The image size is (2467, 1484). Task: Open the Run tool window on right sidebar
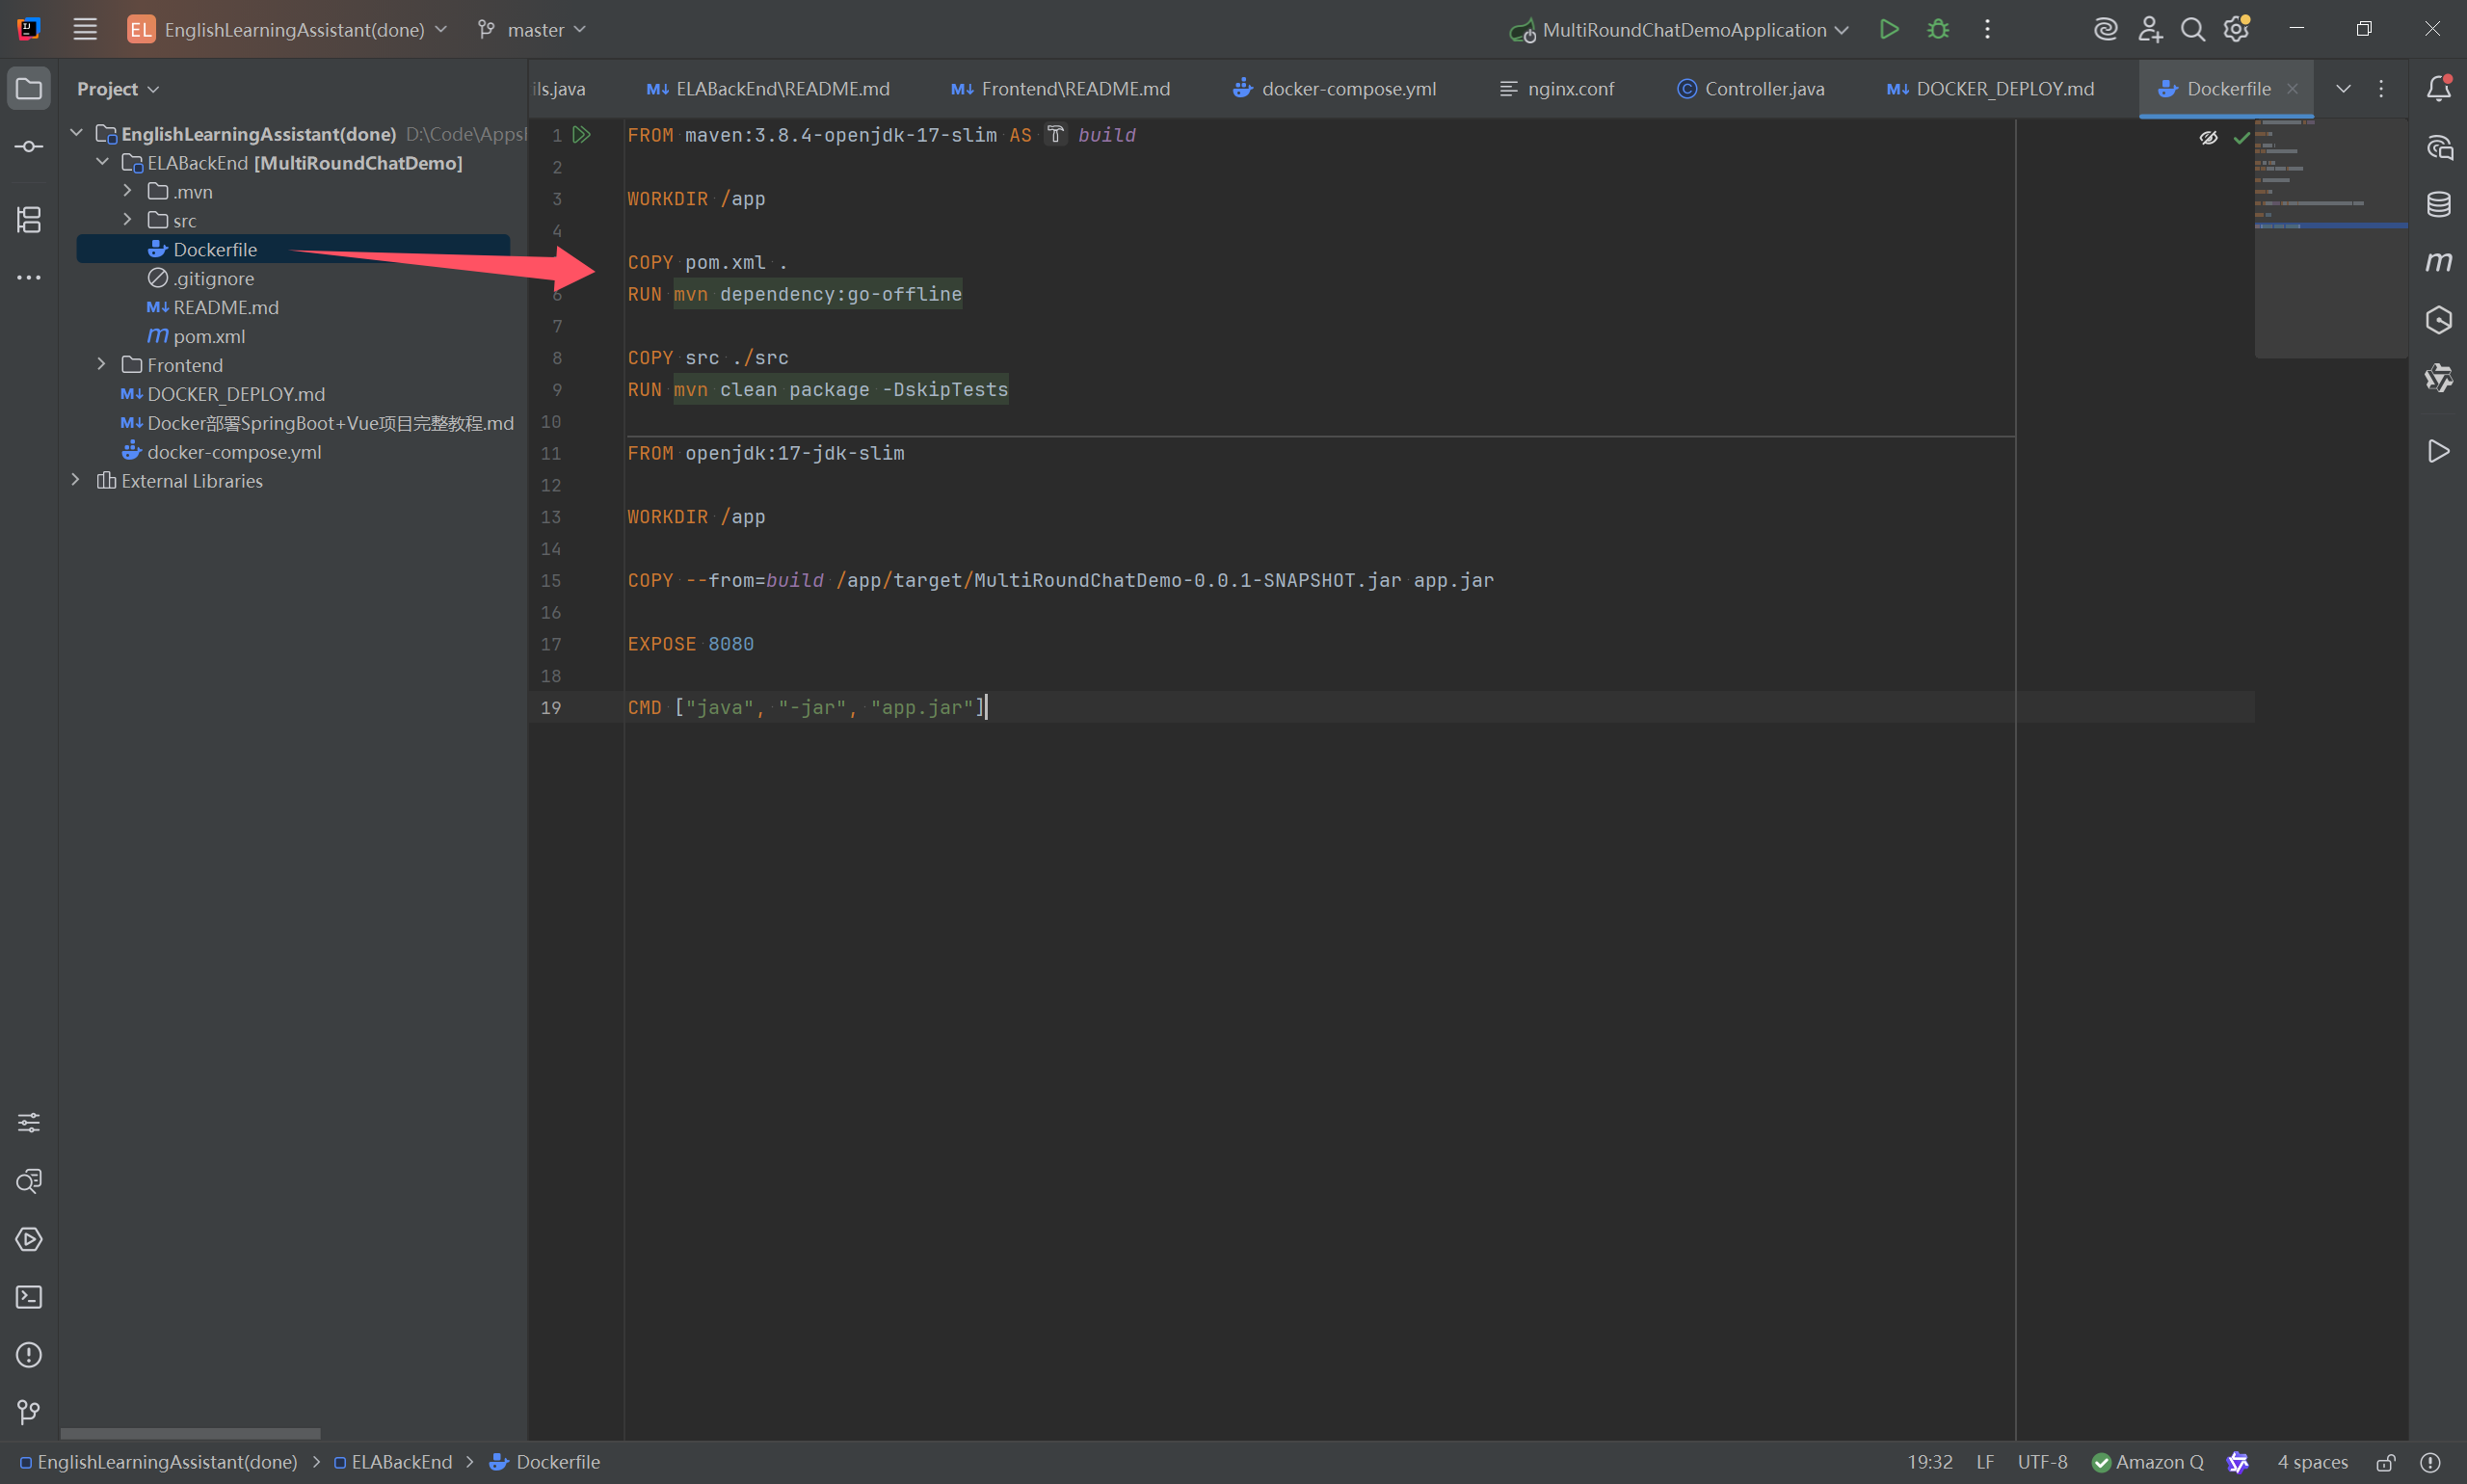coord(2439,451)
